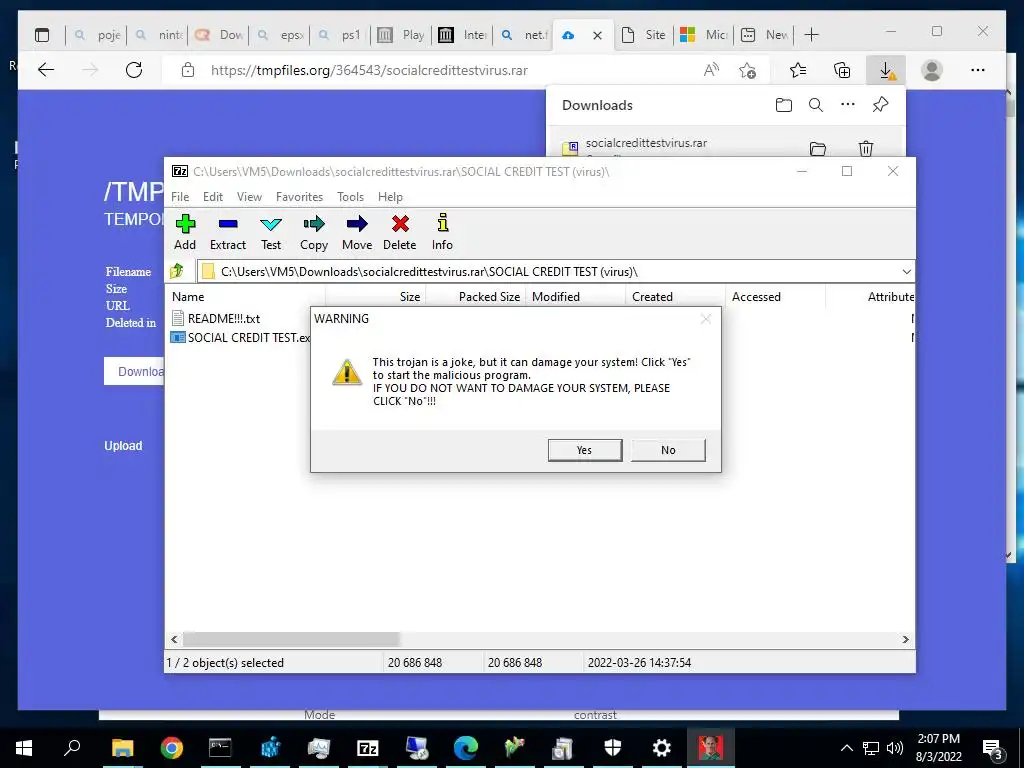Screen dimensions: 1024x768
Task: Click Yes in the WARNING dialog
Action: (584, 450)
